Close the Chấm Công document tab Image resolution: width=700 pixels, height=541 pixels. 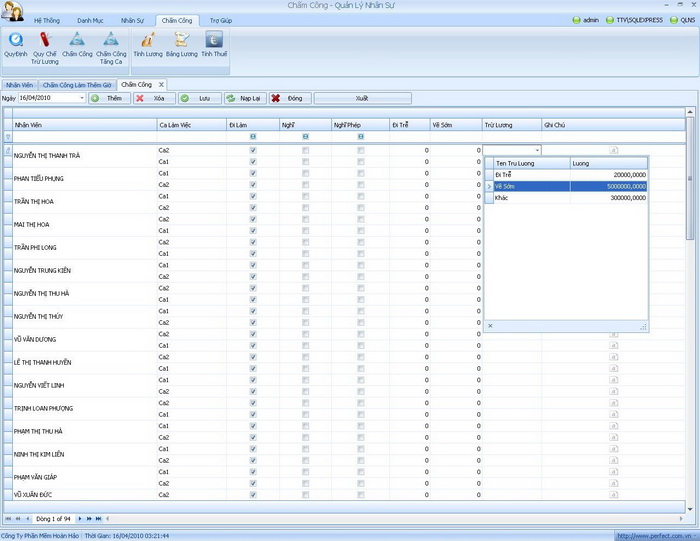click(161, 84)
